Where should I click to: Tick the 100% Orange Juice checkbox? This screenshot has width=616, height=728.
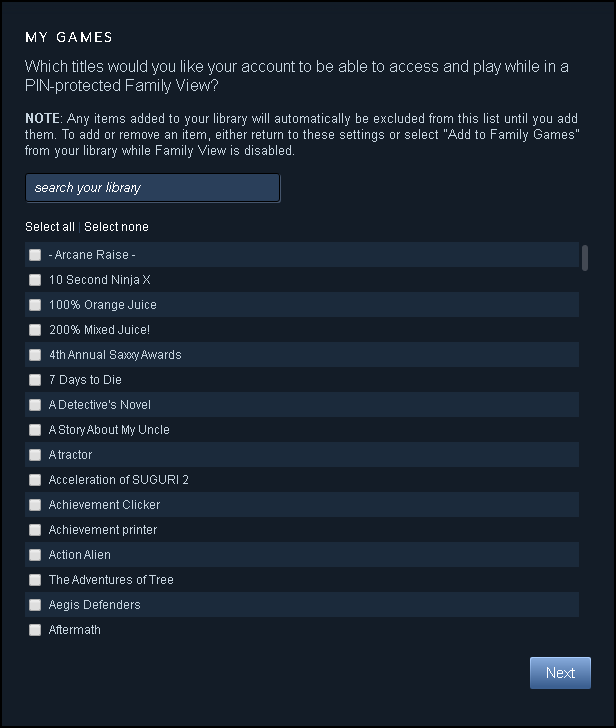35,305
